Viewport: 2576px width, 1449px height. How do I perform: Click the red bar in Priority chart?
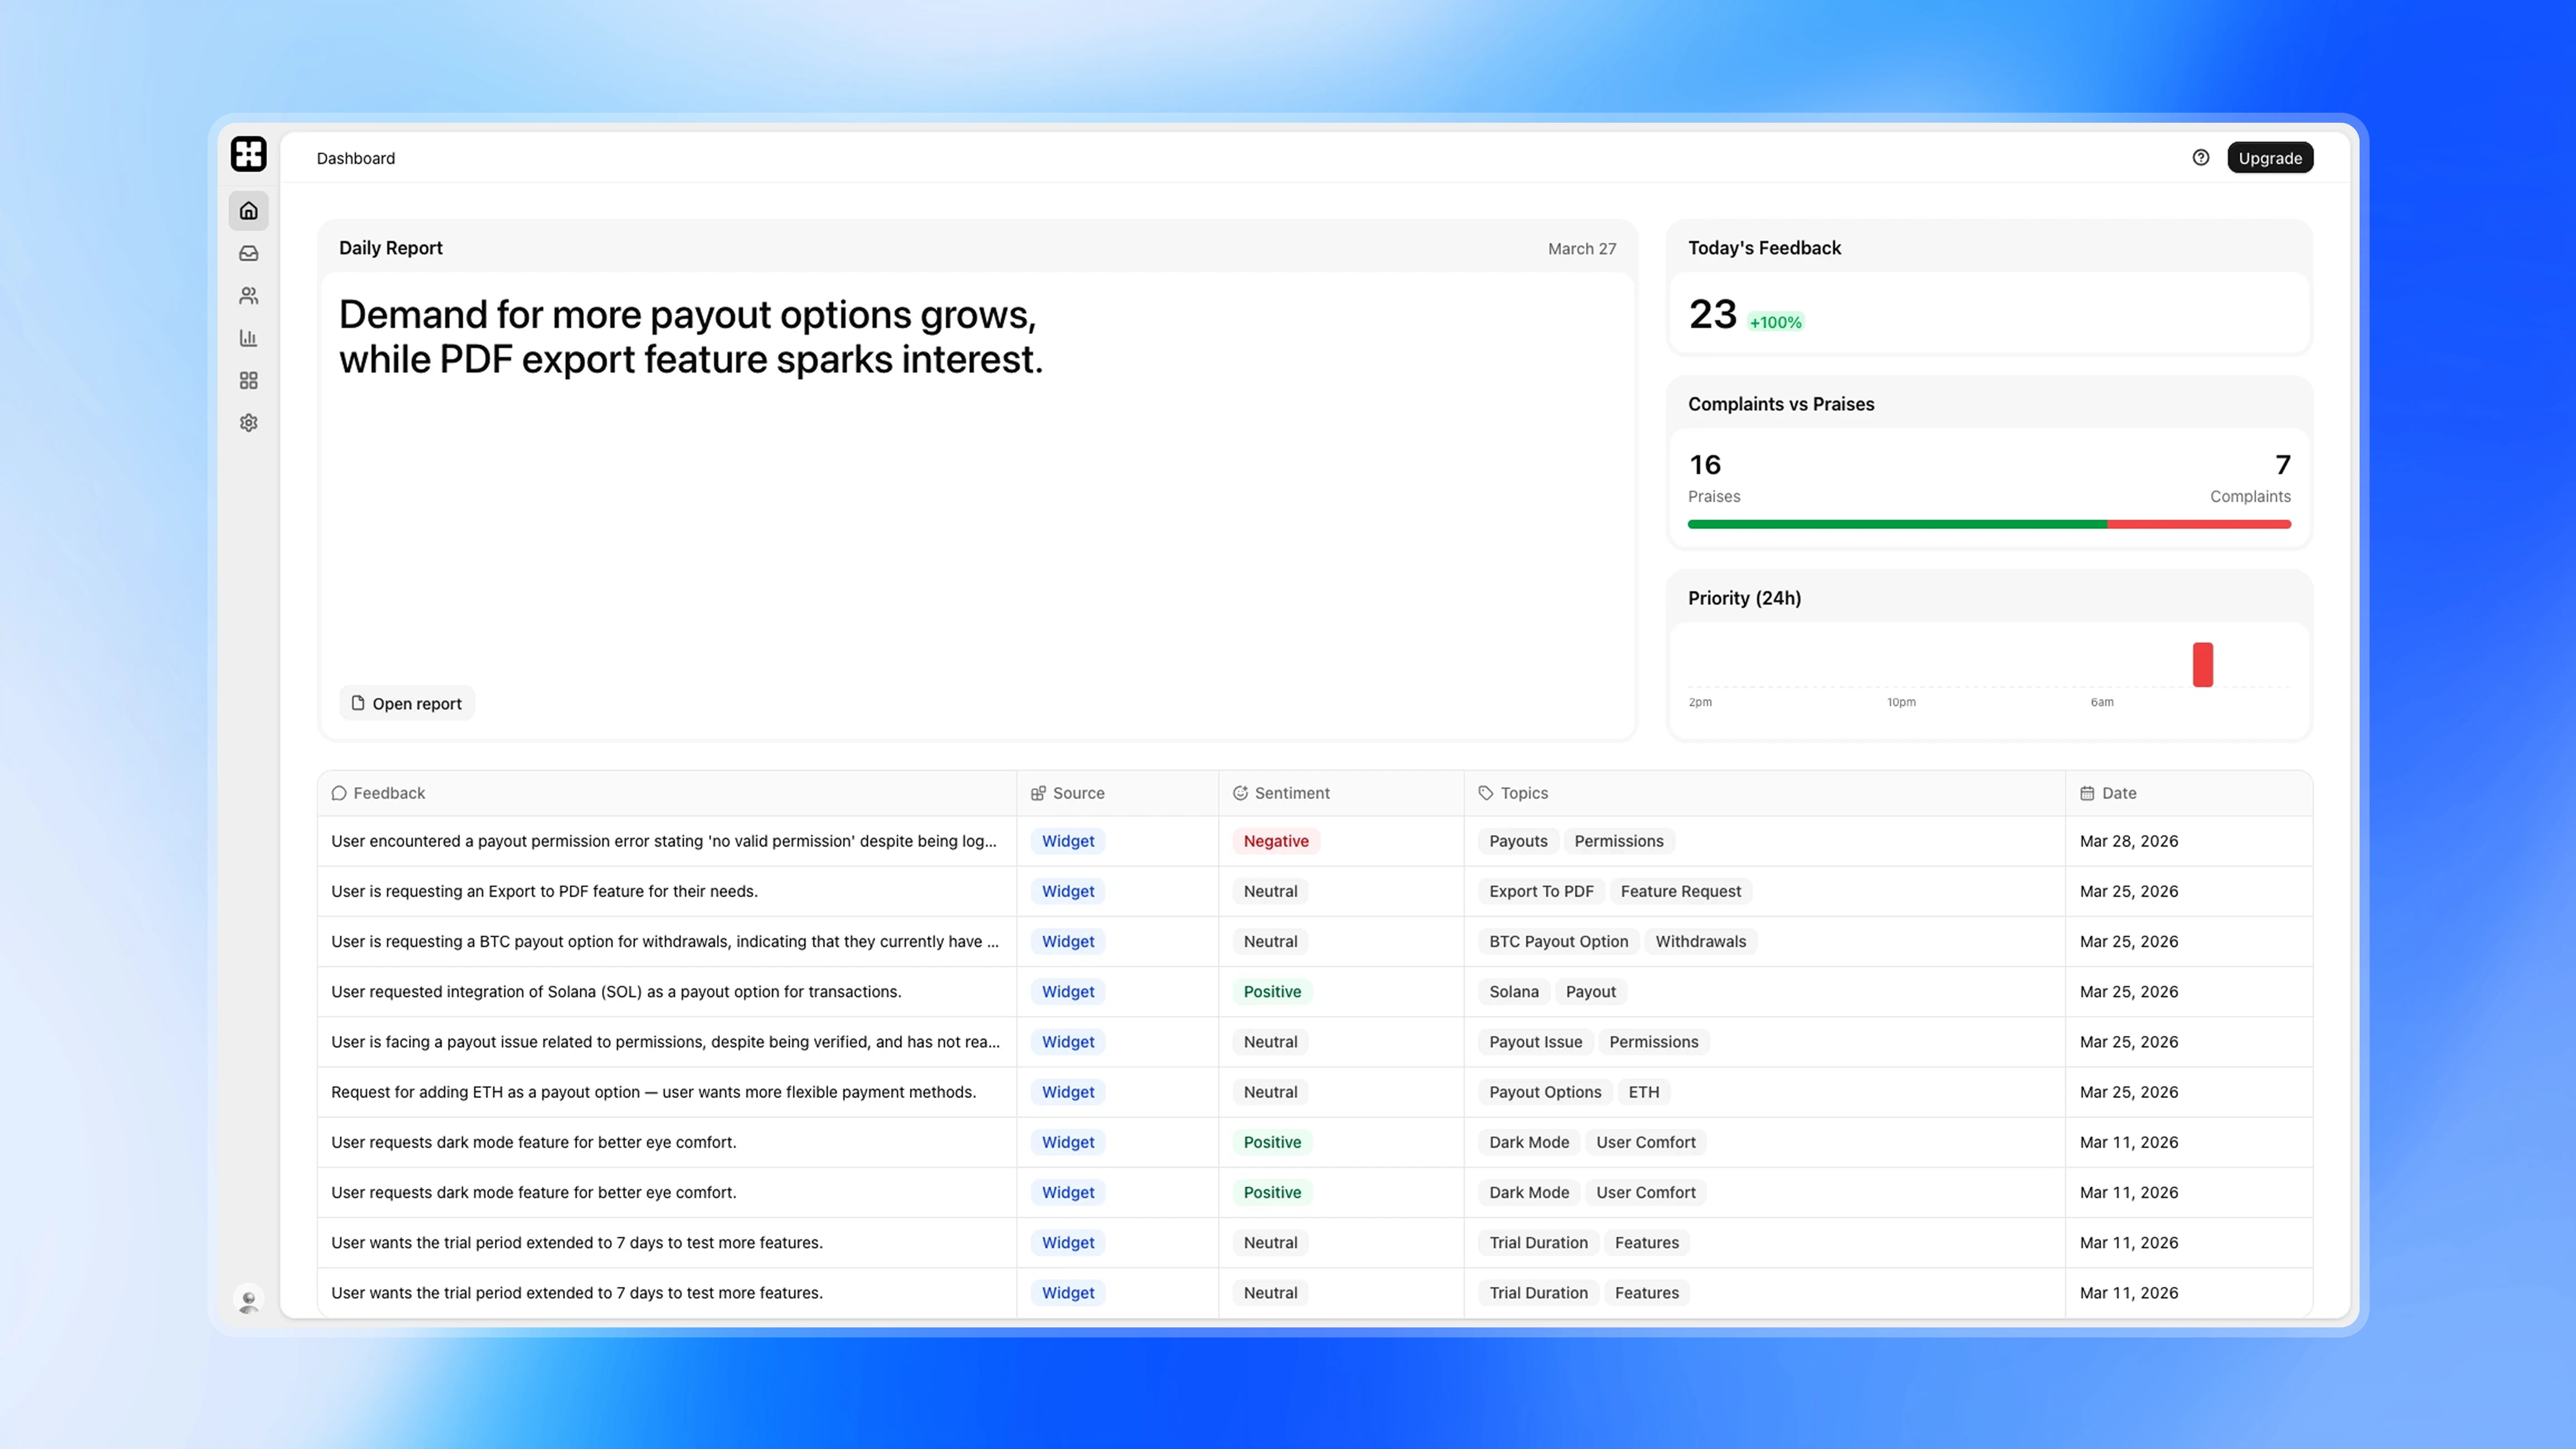[2202, 665]
